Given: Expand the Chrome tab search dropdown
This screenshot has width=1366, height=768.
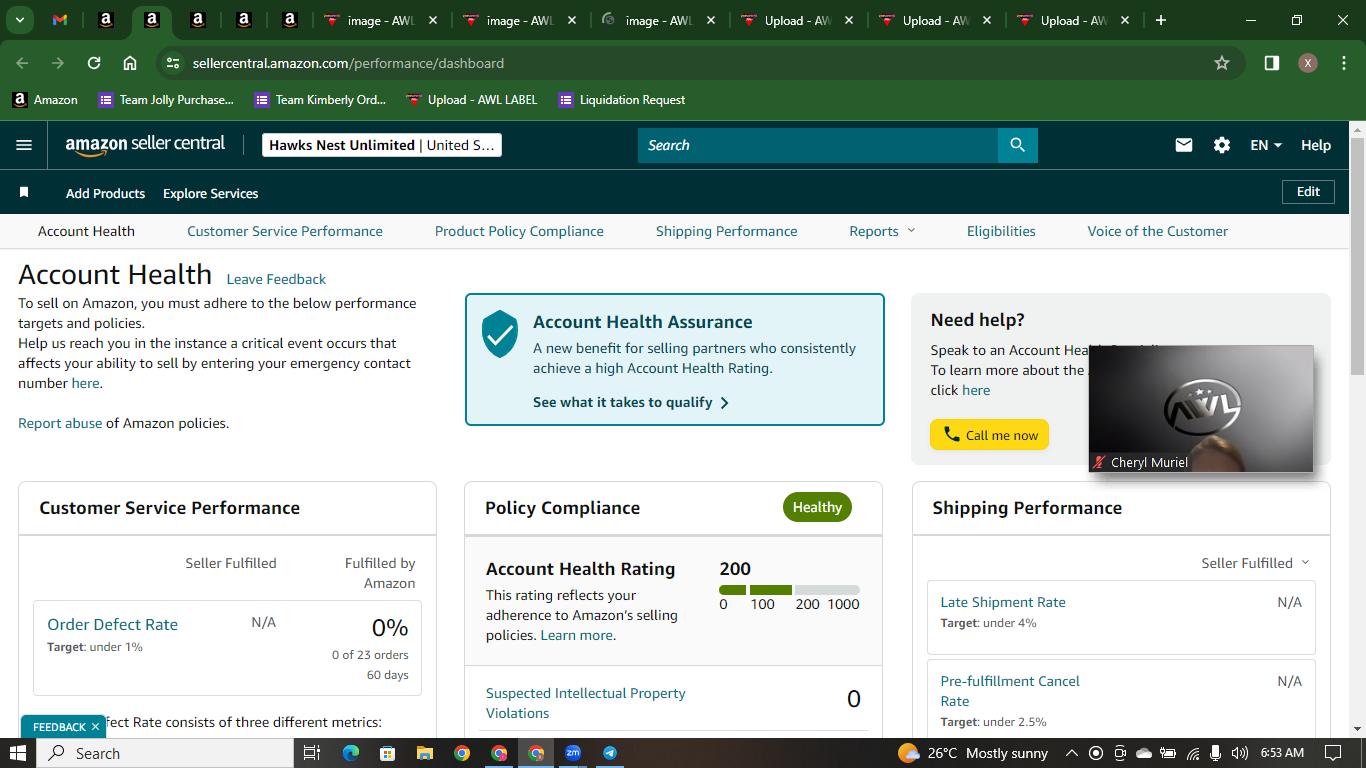Looking at the screenshot, I should tap(20, 20).
